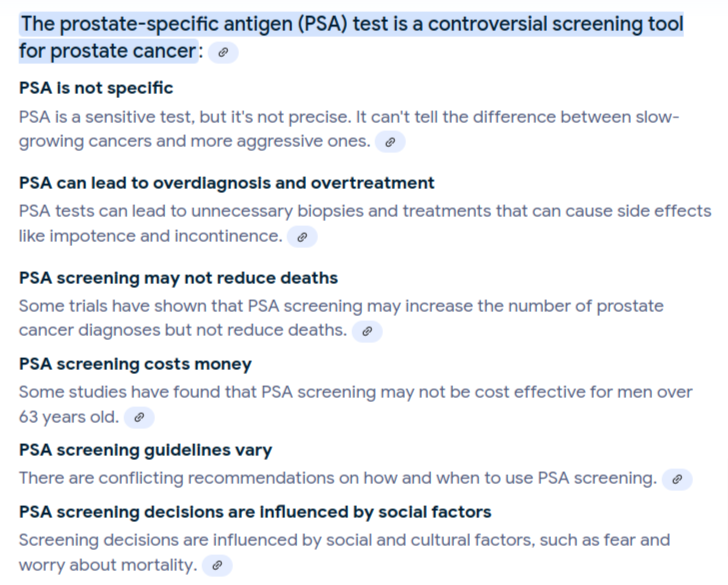728x585 pixels.
Task: Click paragraph about social and cultural factors
Action: click(x=344, y=552)
